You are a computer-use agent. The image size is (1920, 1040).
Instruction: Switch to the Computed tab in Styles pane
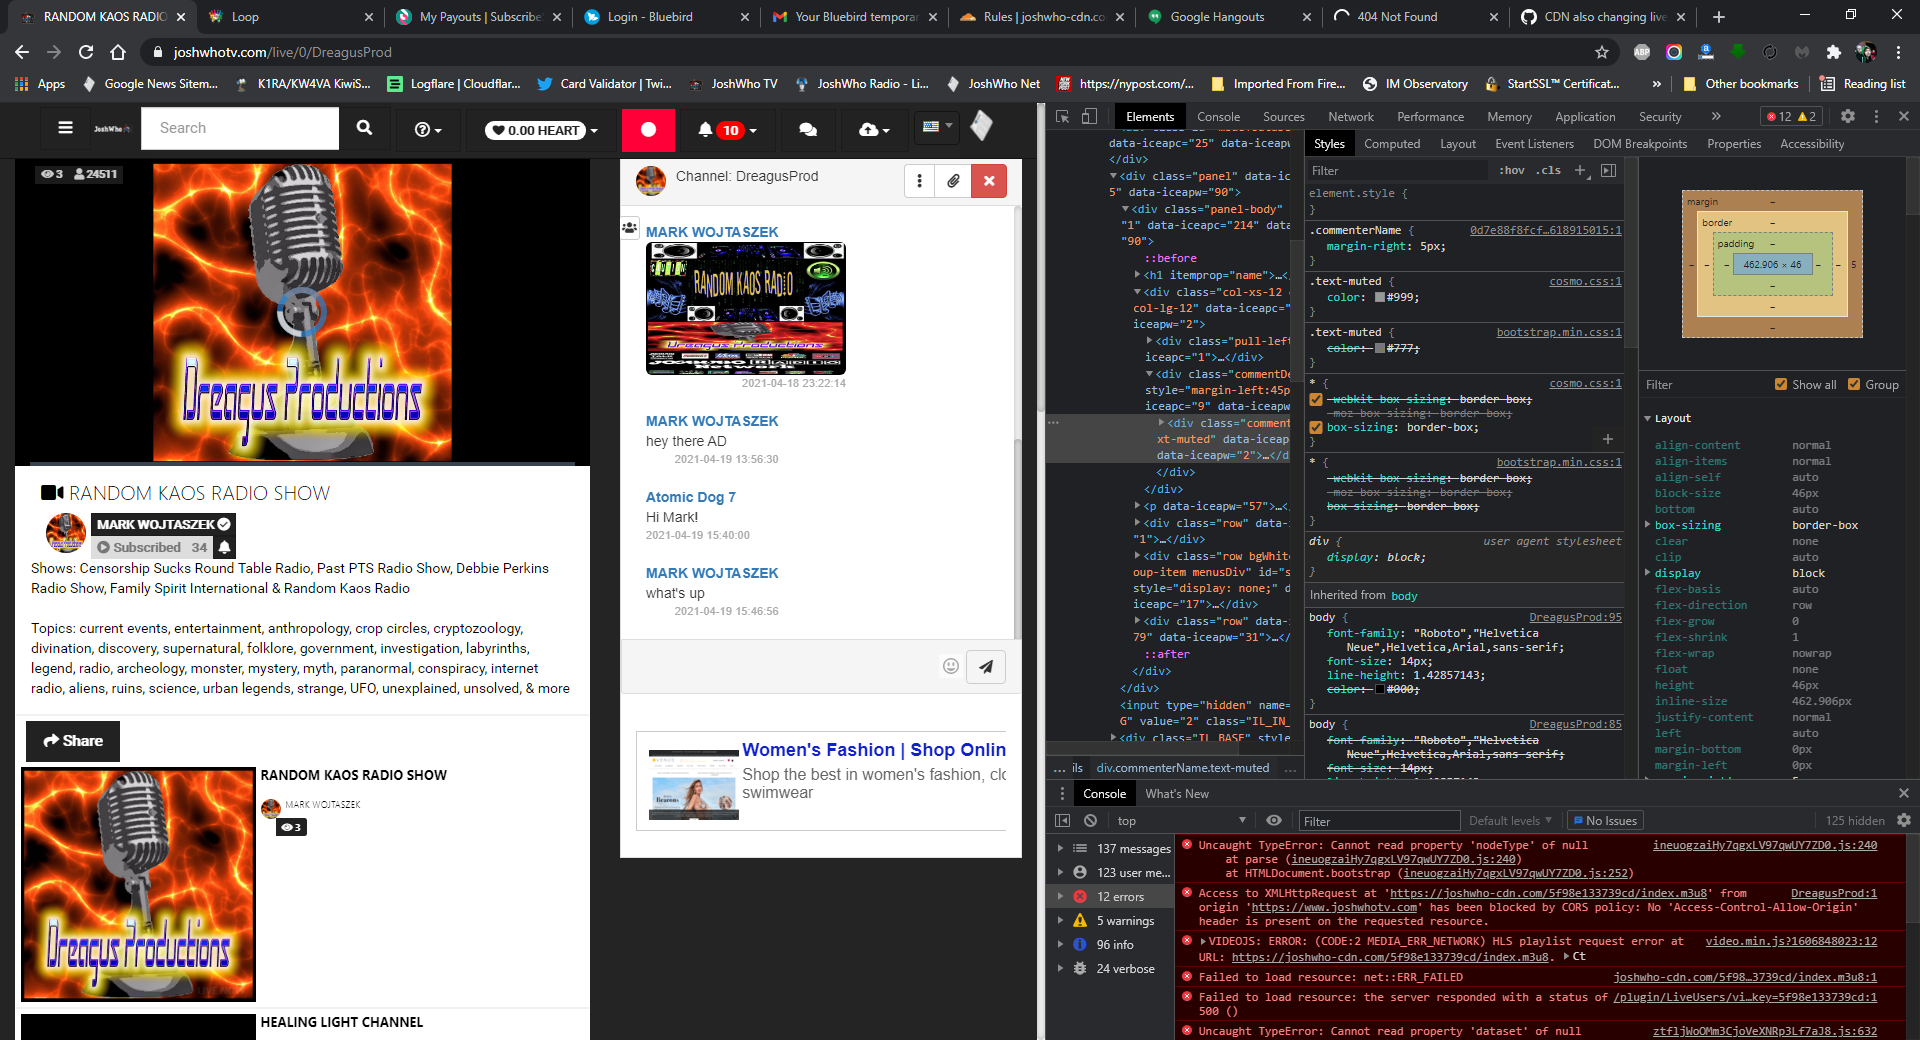(x=1392, y=143)
